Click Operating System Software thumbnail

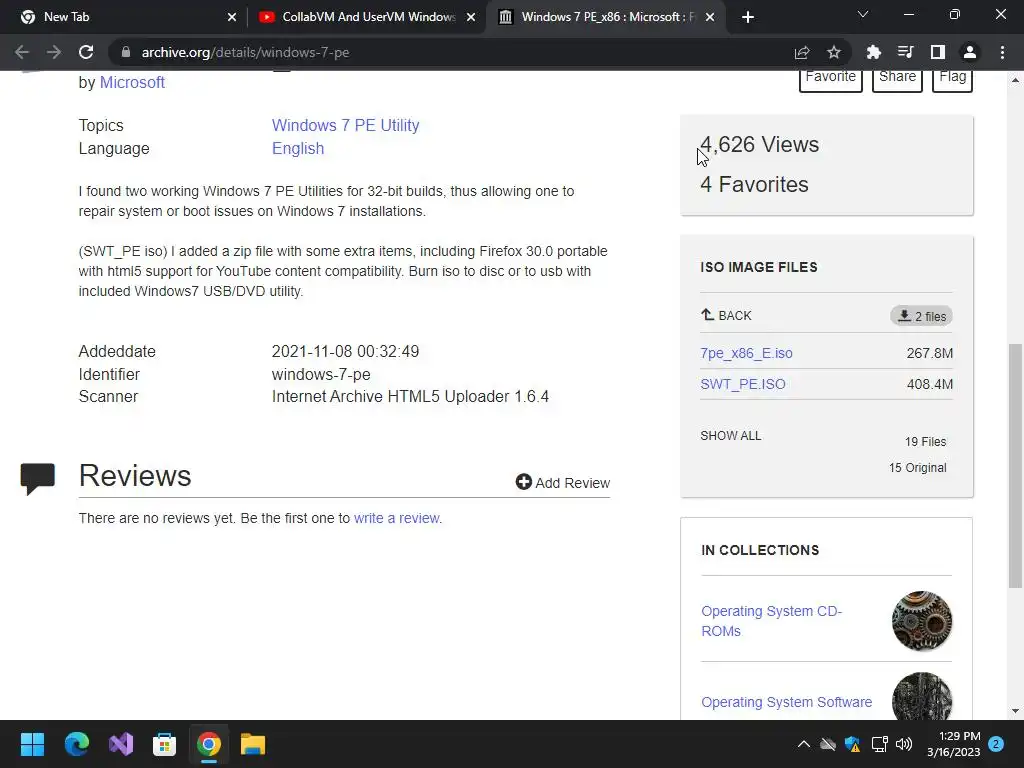tap(922, 696)
